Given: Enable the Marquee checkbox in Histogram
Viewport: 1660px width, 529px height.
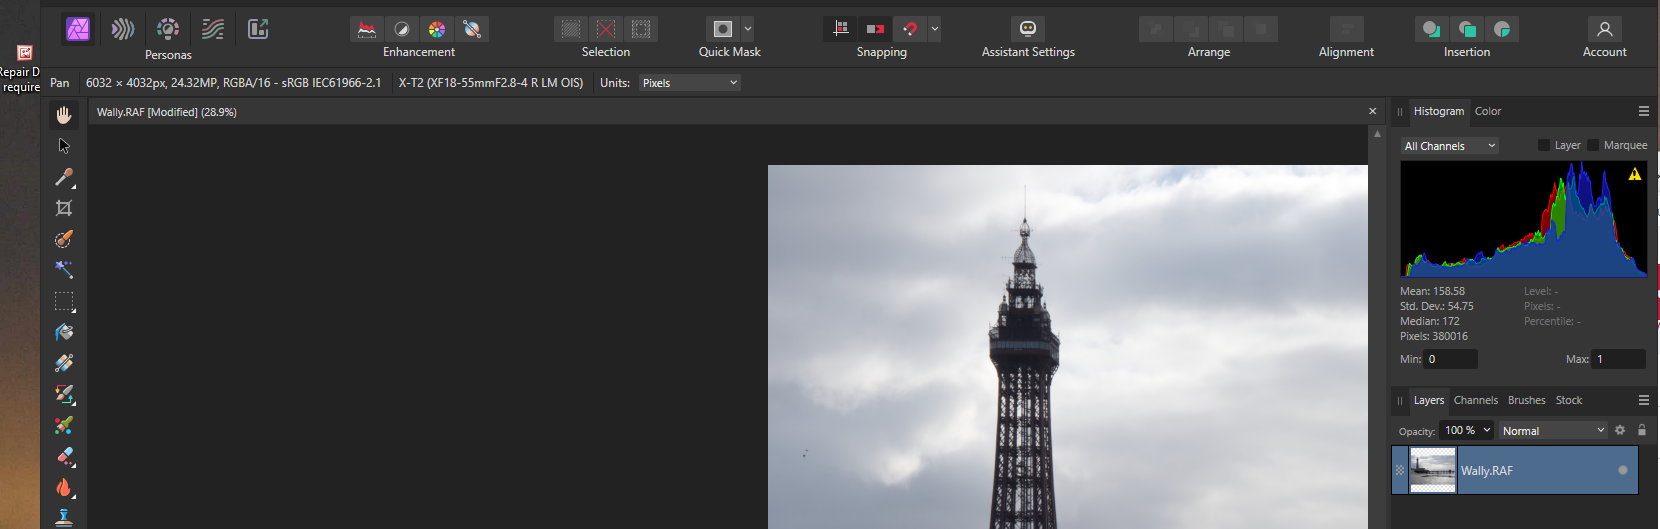Looking at the screenshot, I should click(1592, 145).
